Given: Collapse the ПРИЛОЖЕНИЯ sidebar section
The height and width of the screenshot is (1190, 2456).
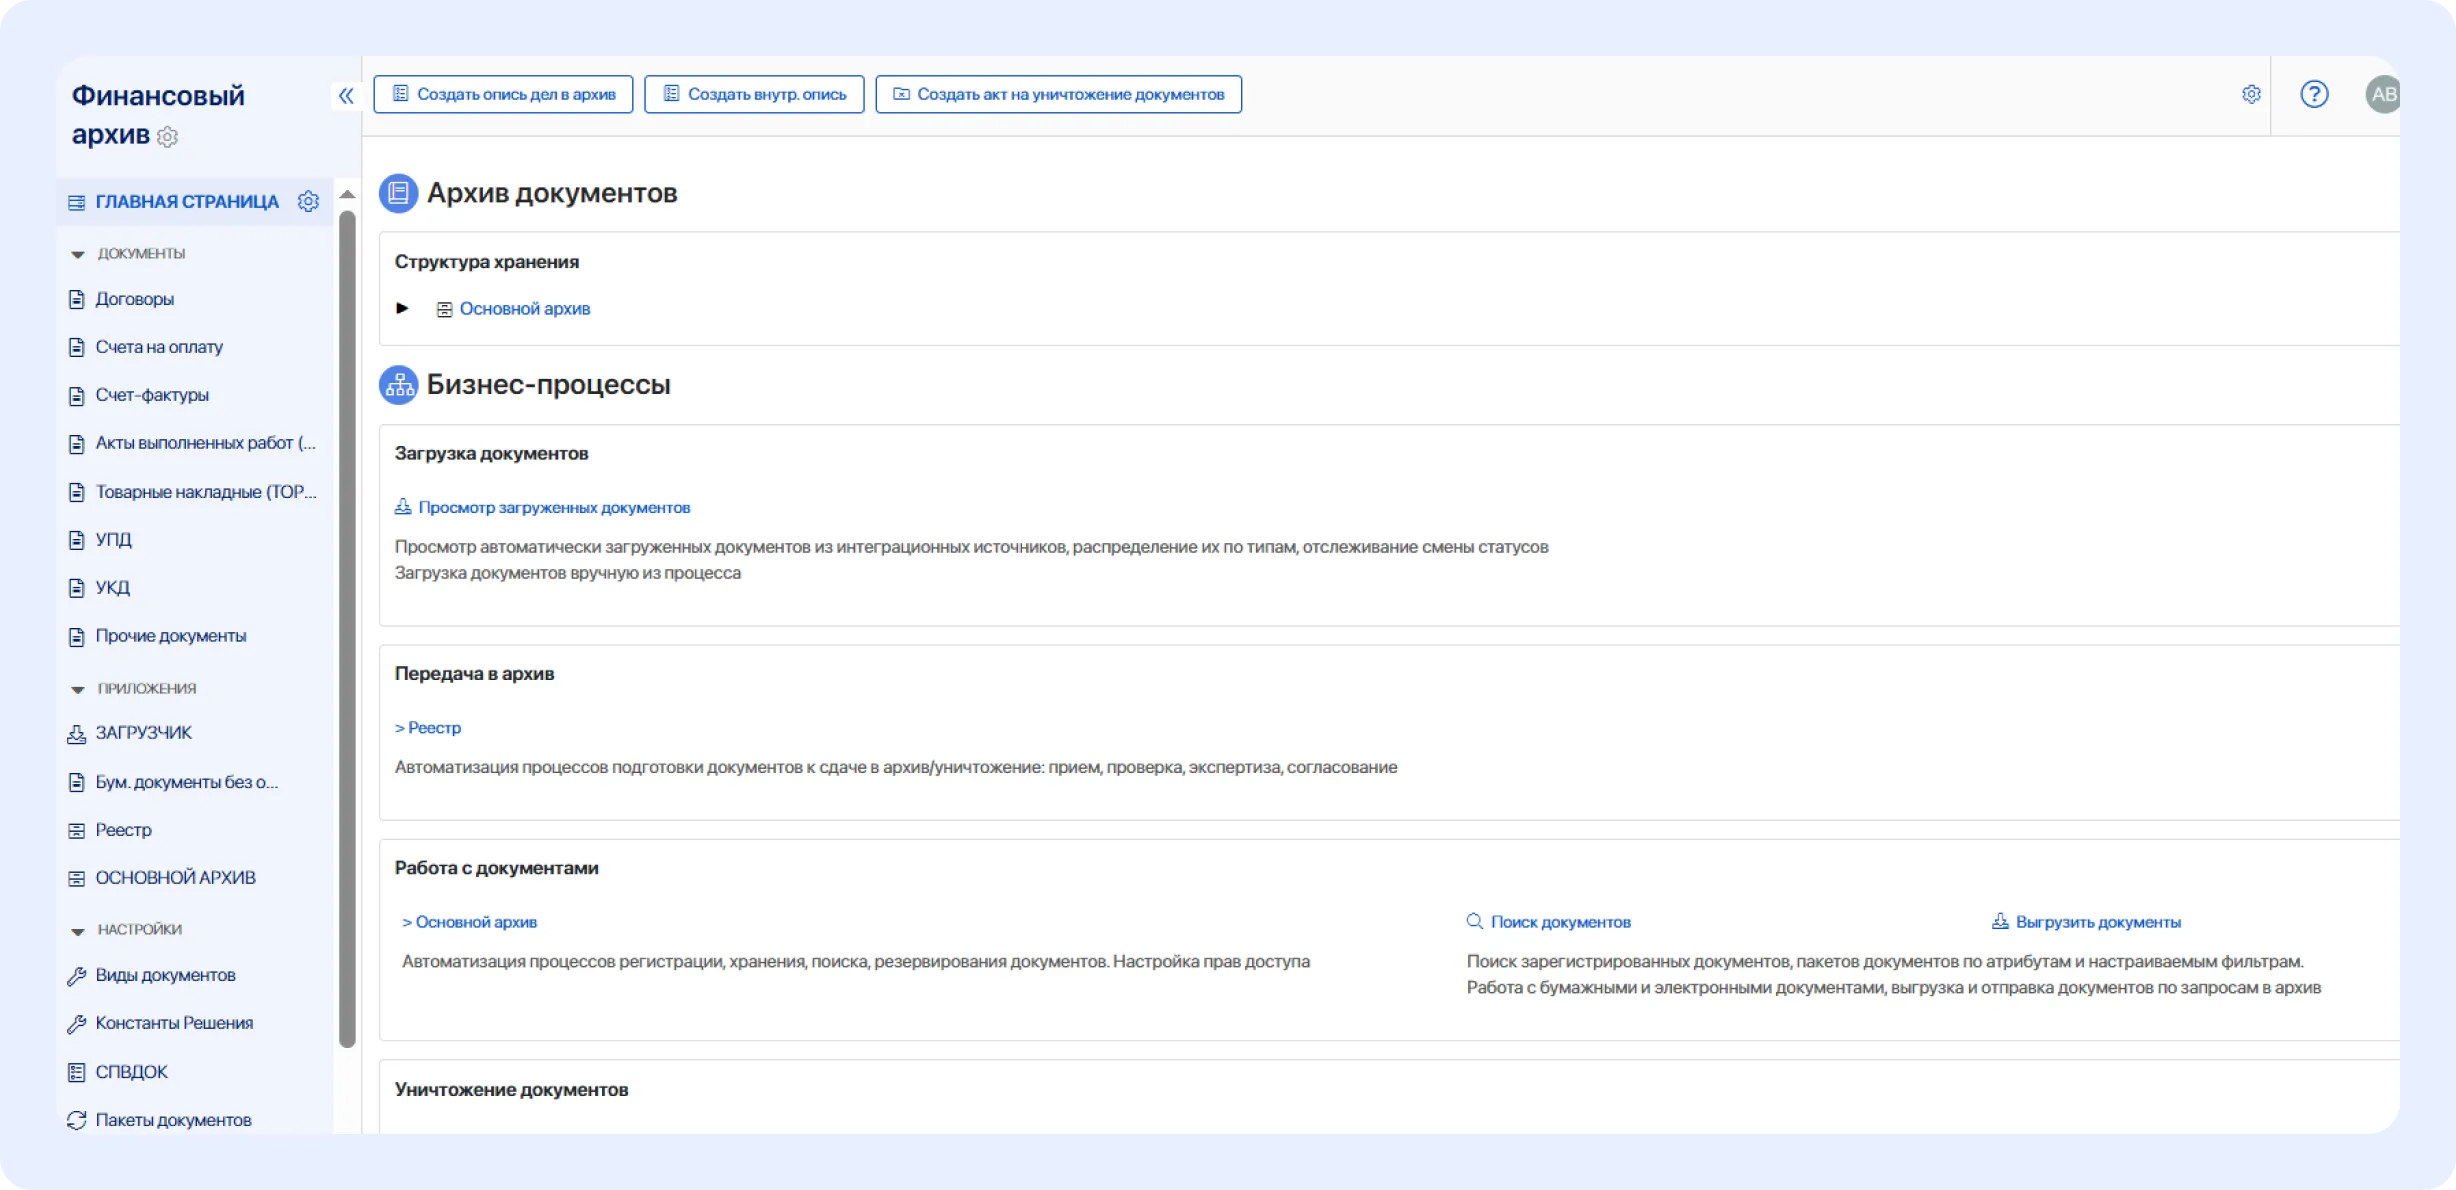Looking at the screenshot, I should (x=78, y=689).
